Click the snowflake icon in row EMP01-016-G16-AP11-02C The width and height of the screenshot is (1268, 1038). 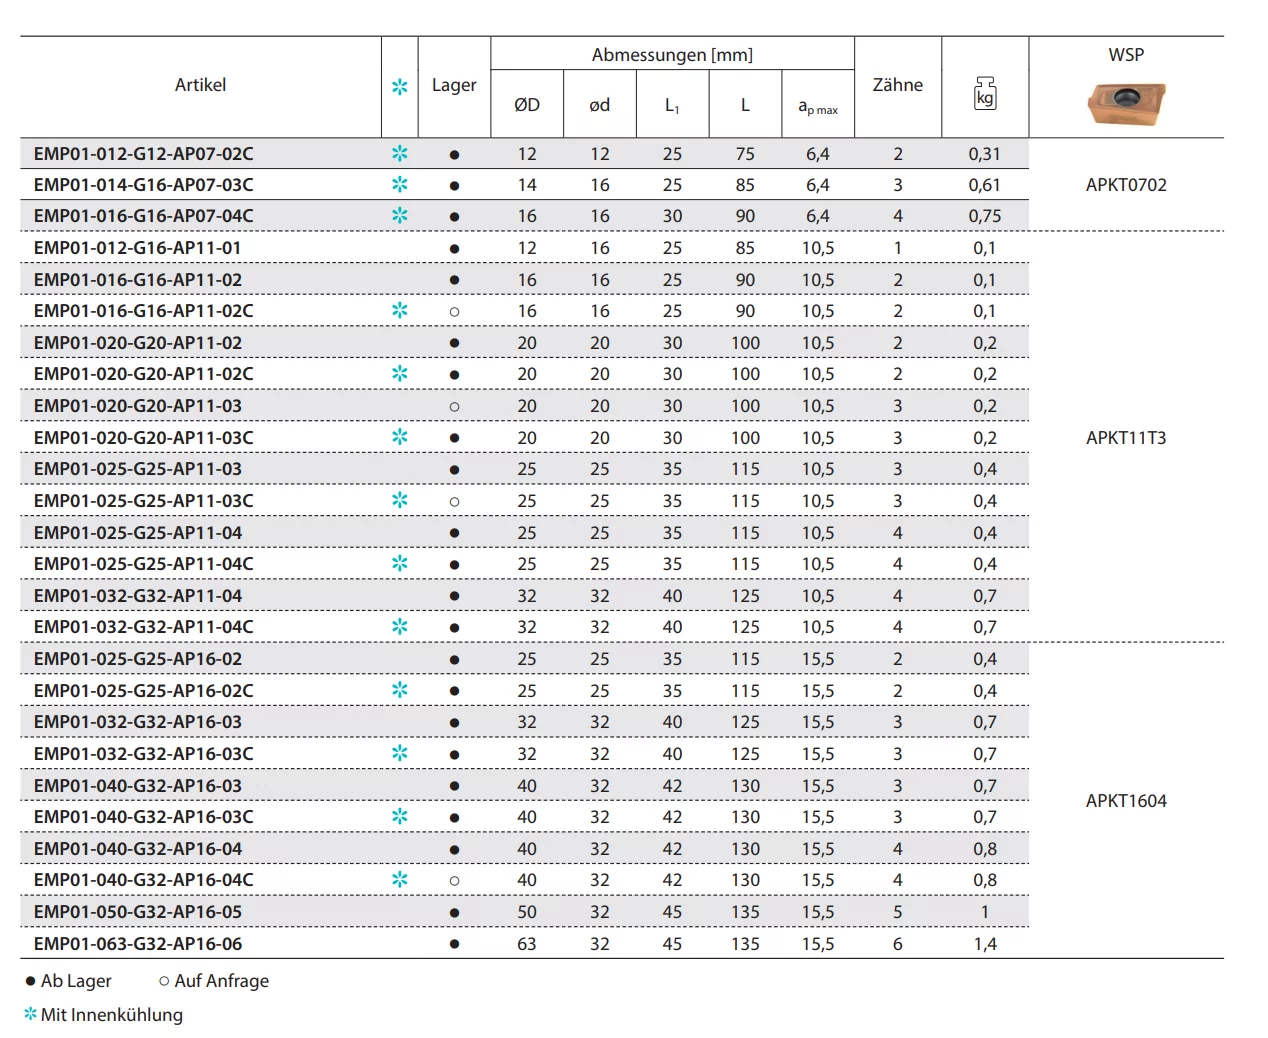[400, 311]
